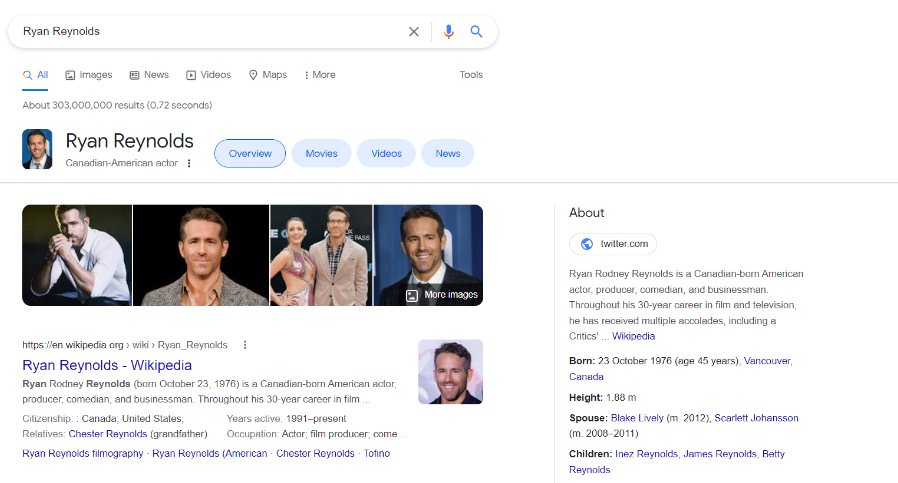This screenshot has height=483, width=898.
Task: Click Years active: 1991–present text
Action: [286, 419]
